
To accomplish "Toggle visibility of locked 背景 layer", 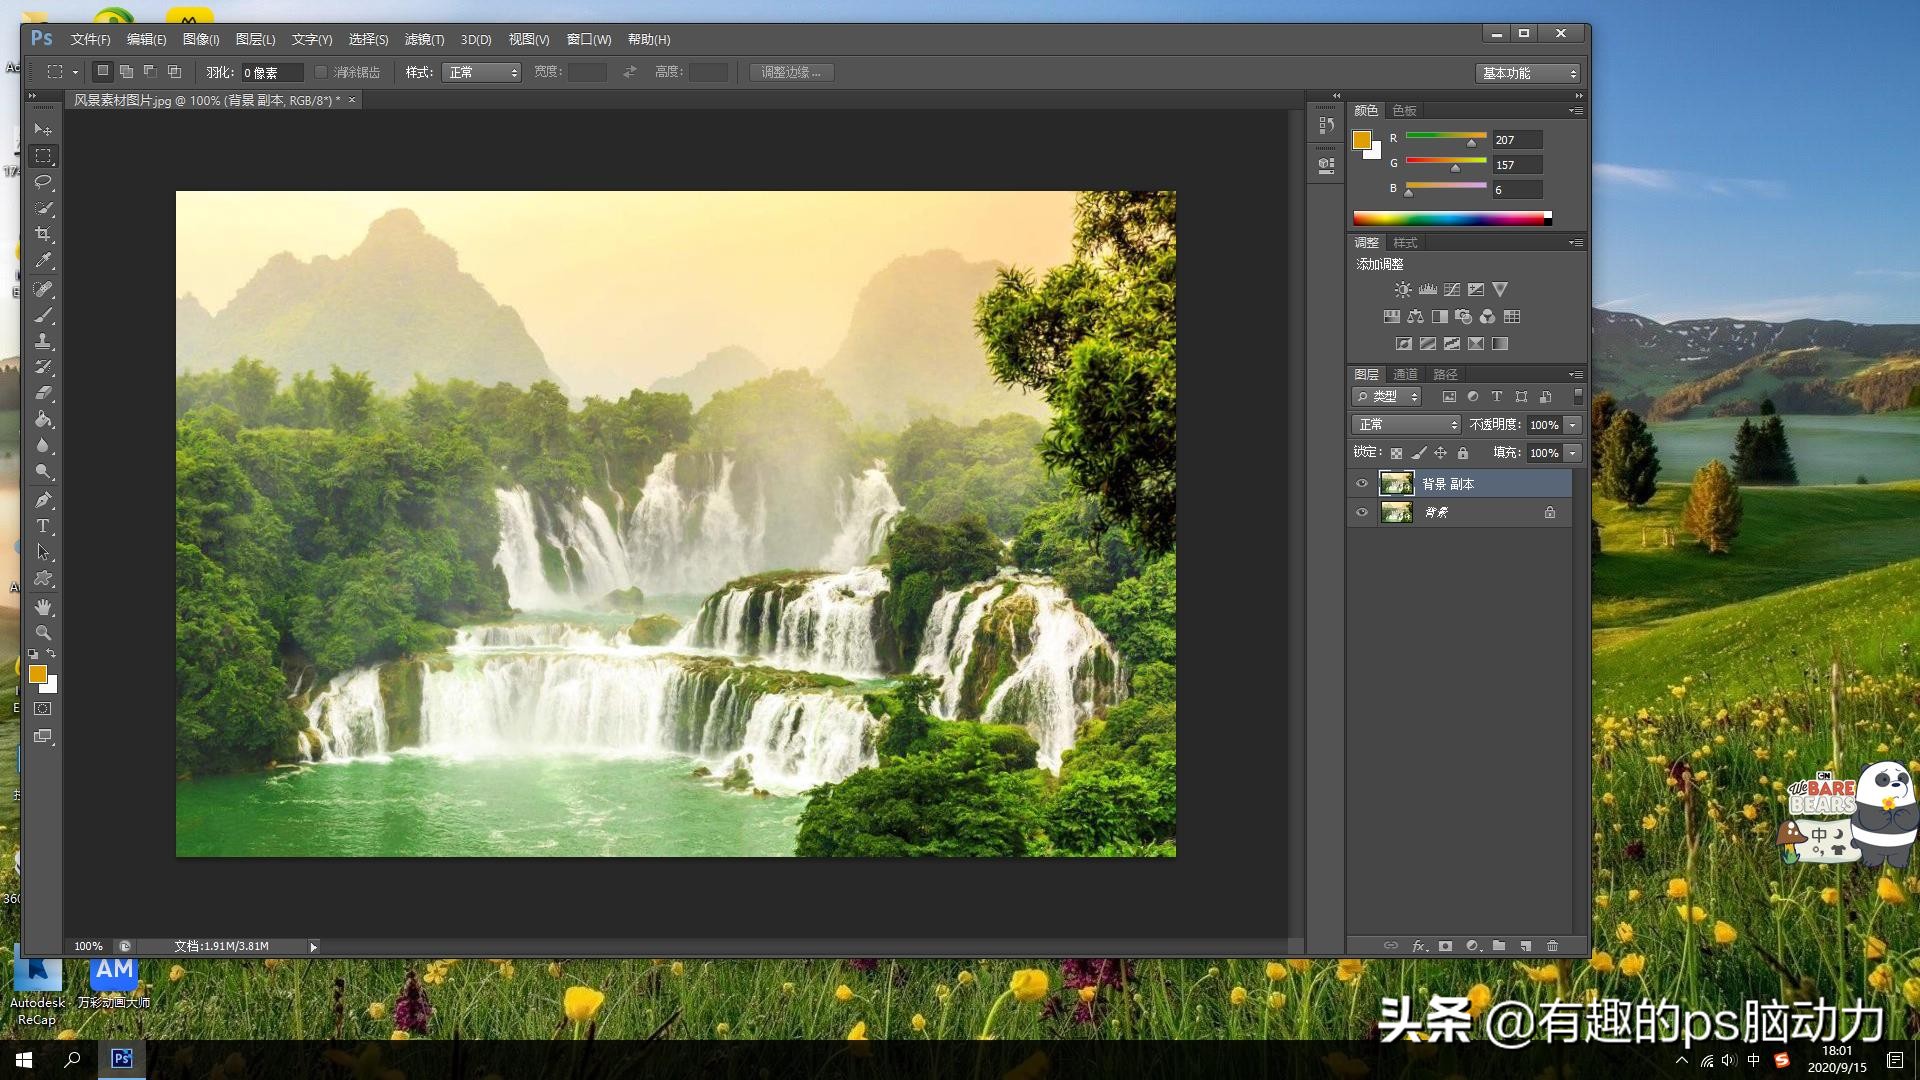I will (x=1362, y=513).
